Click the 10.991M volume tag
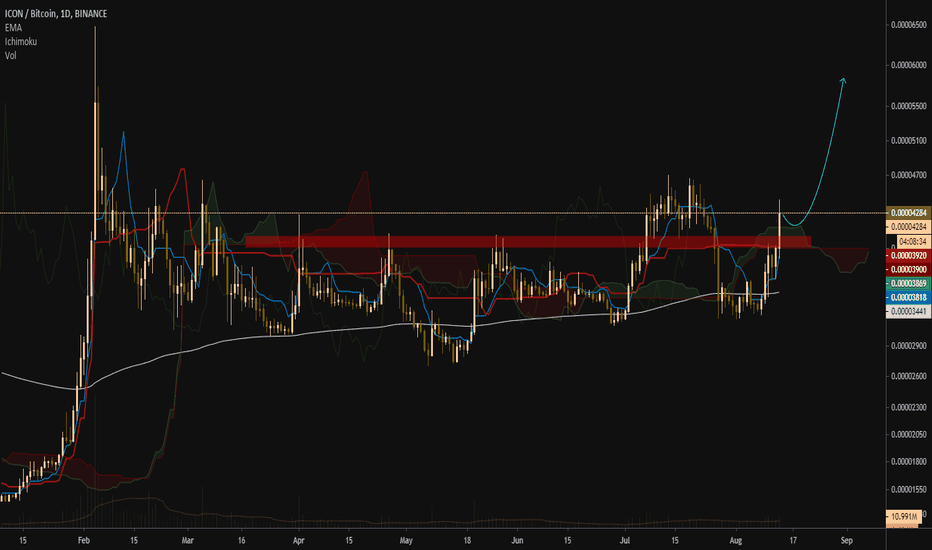Screen dimensions: 932x550 [903, 517]
